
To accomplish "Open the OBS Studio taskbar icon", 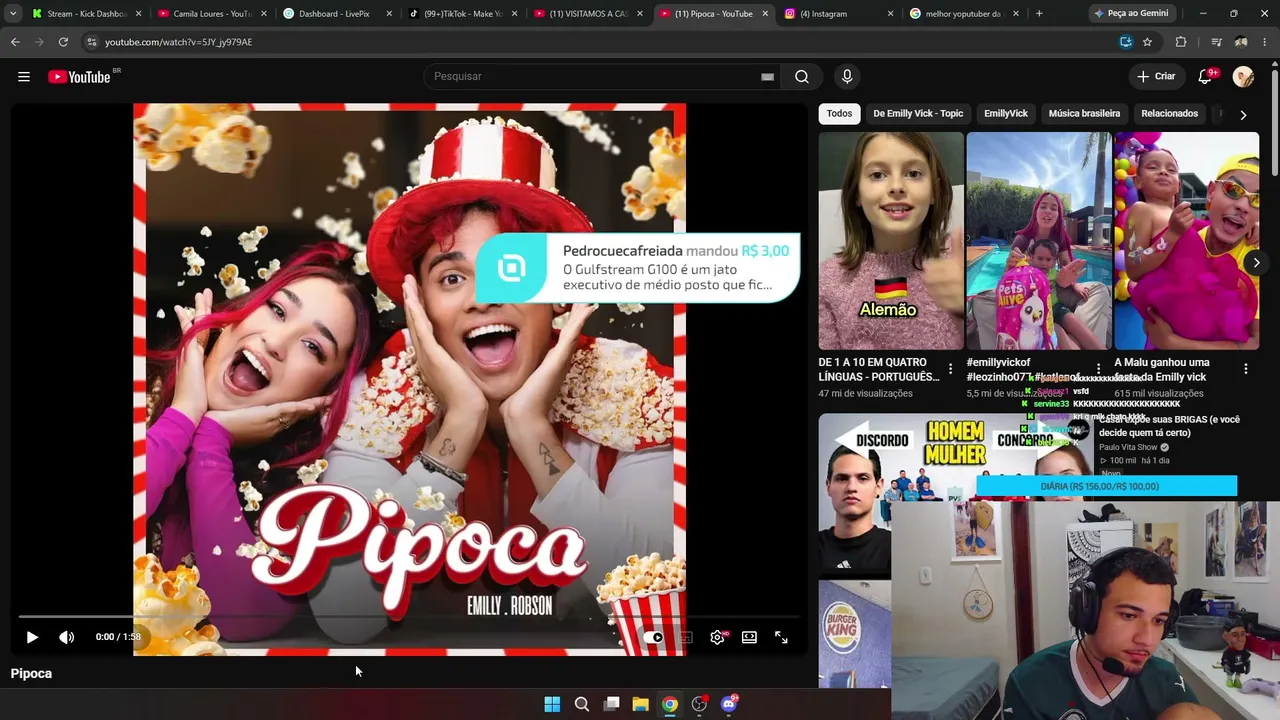I will [699, 704].
